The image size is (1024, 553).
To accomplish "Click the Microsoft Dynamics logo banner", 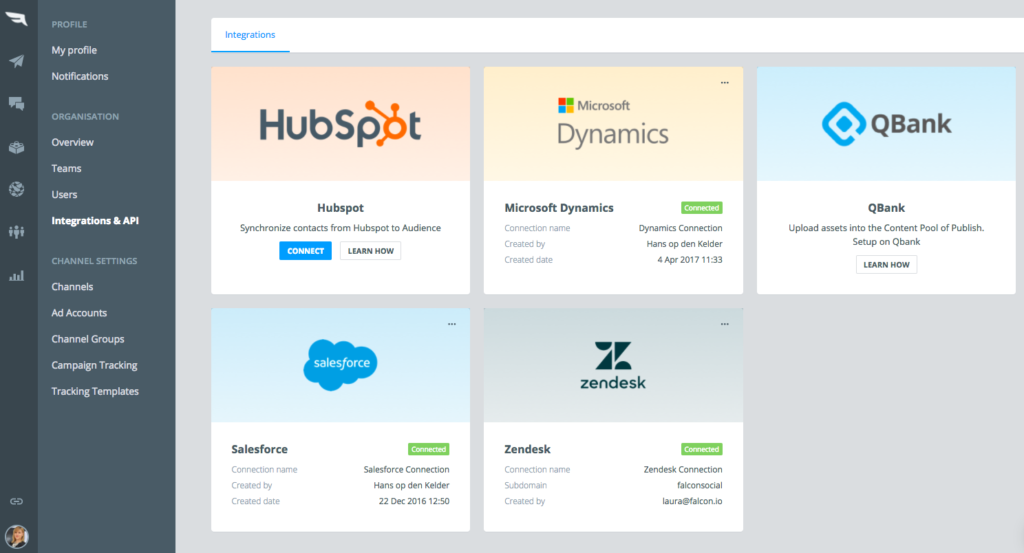I will (x=613, y=124).
